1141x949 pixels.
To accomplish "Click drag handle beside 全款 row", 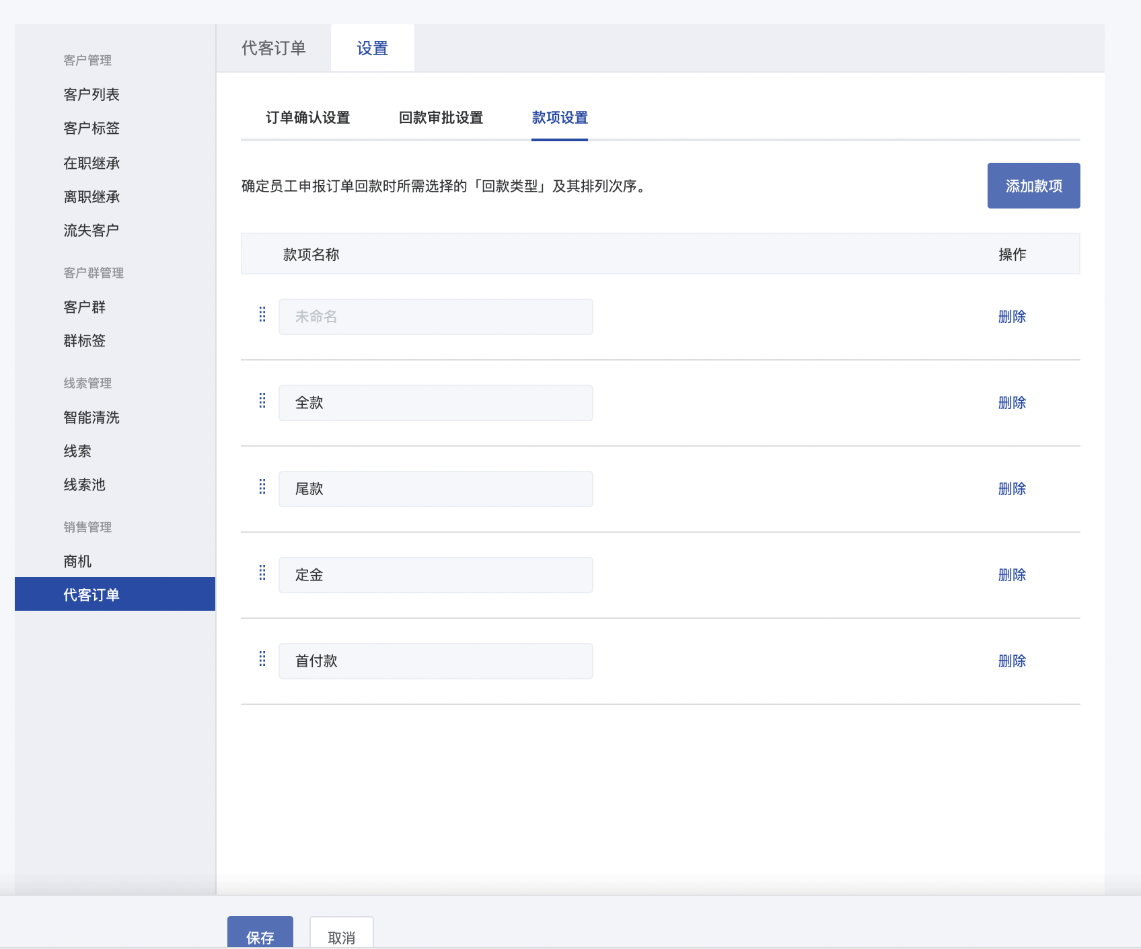I will pyautogui.click(x=263, y=400).
